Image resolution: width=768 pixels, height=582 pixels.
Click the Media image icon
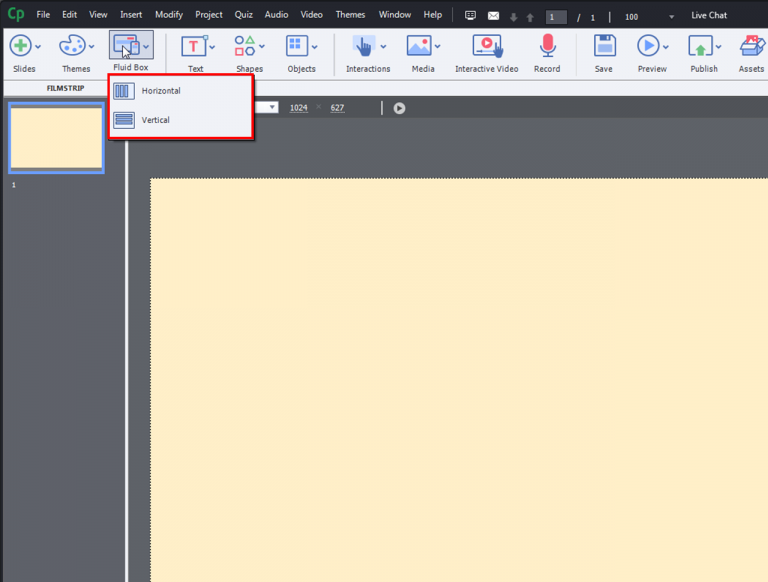coord(419,46)
